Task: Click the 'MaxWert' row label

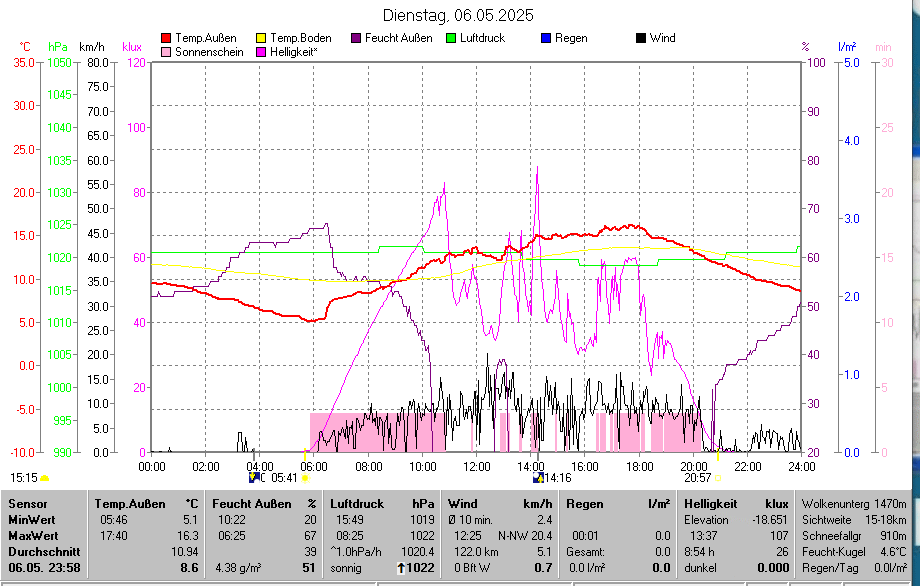Action: click(x=33, y=536)
